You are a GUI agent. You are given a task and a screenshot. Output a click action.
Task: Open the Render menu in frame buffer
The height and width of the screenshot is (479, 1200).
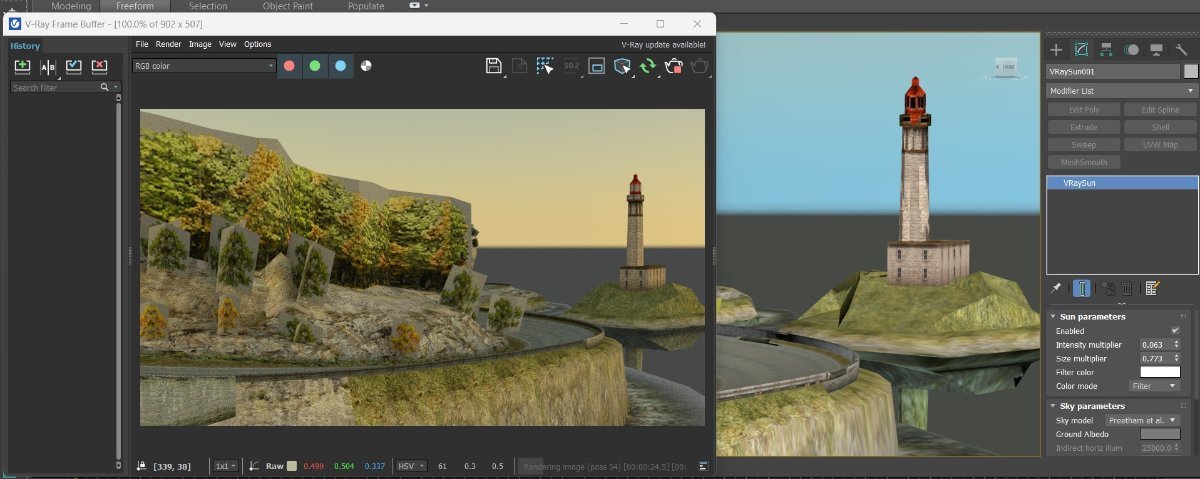point(168,44)
